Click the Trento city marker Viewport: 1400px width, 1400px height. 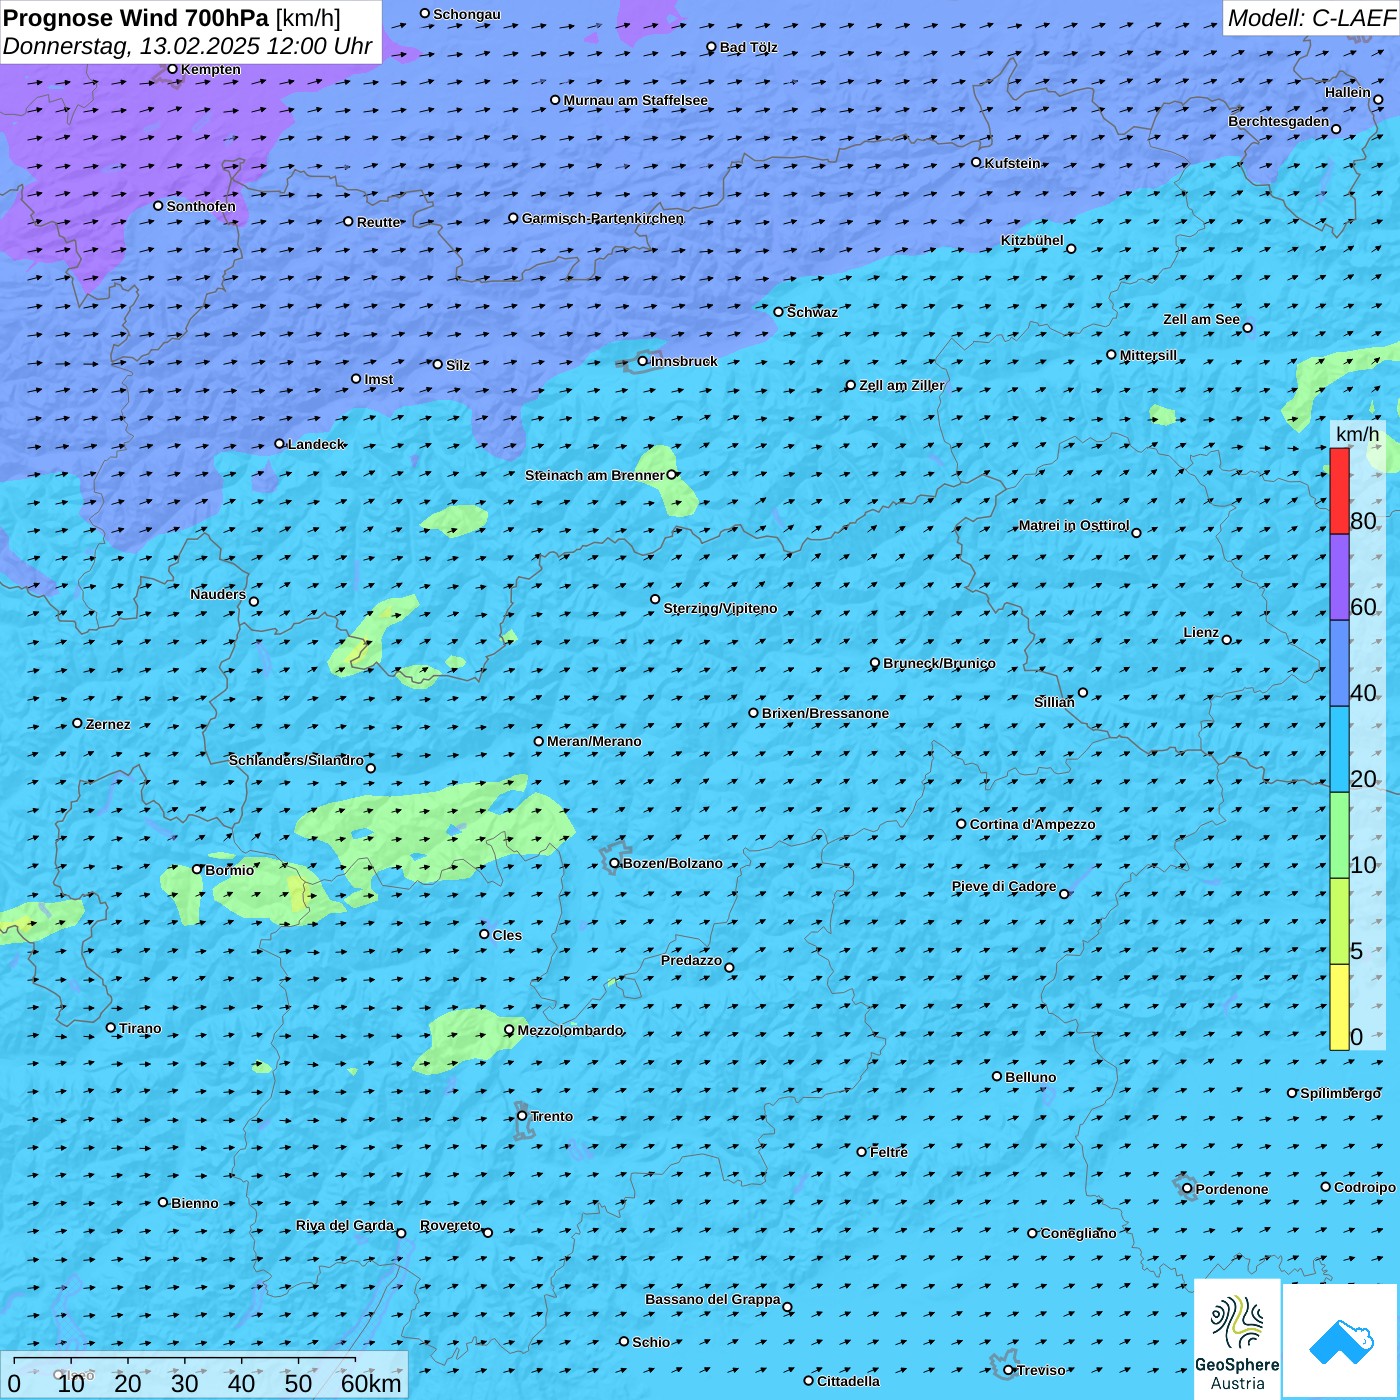coord(522,1116)
